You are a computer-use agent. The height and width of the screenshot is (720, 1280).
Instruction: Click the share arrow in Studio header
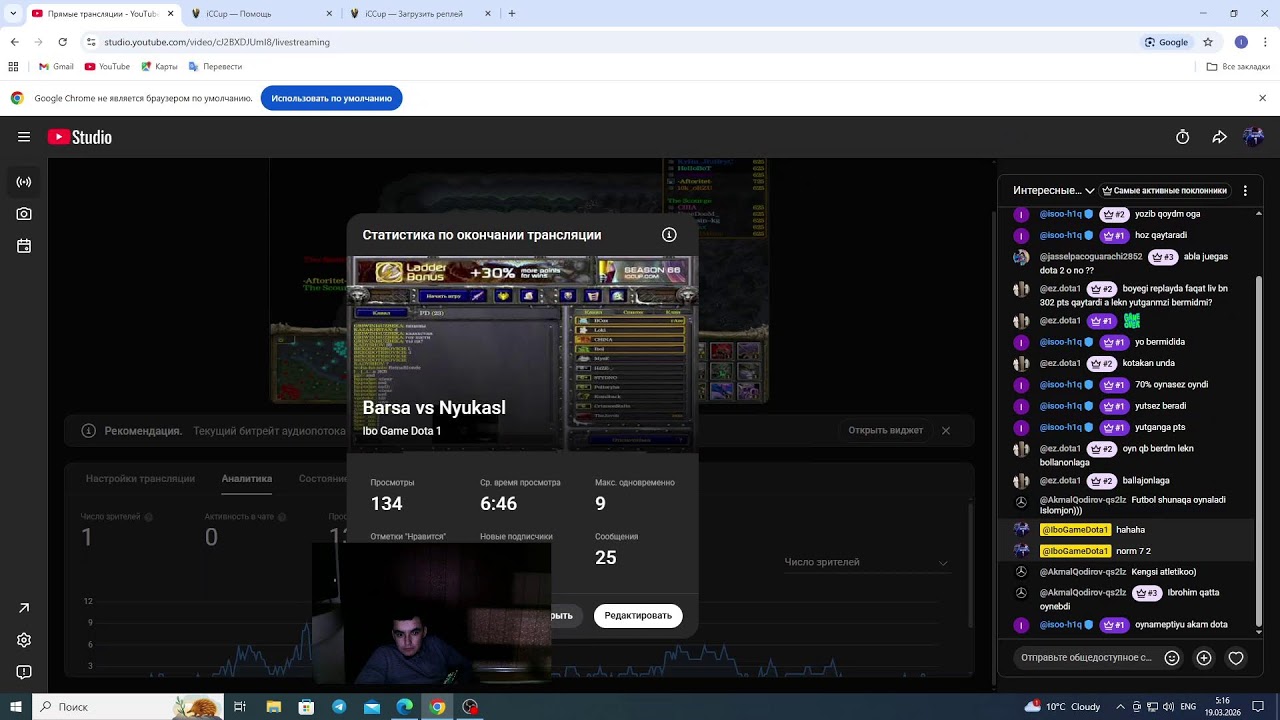[1219, 137]
